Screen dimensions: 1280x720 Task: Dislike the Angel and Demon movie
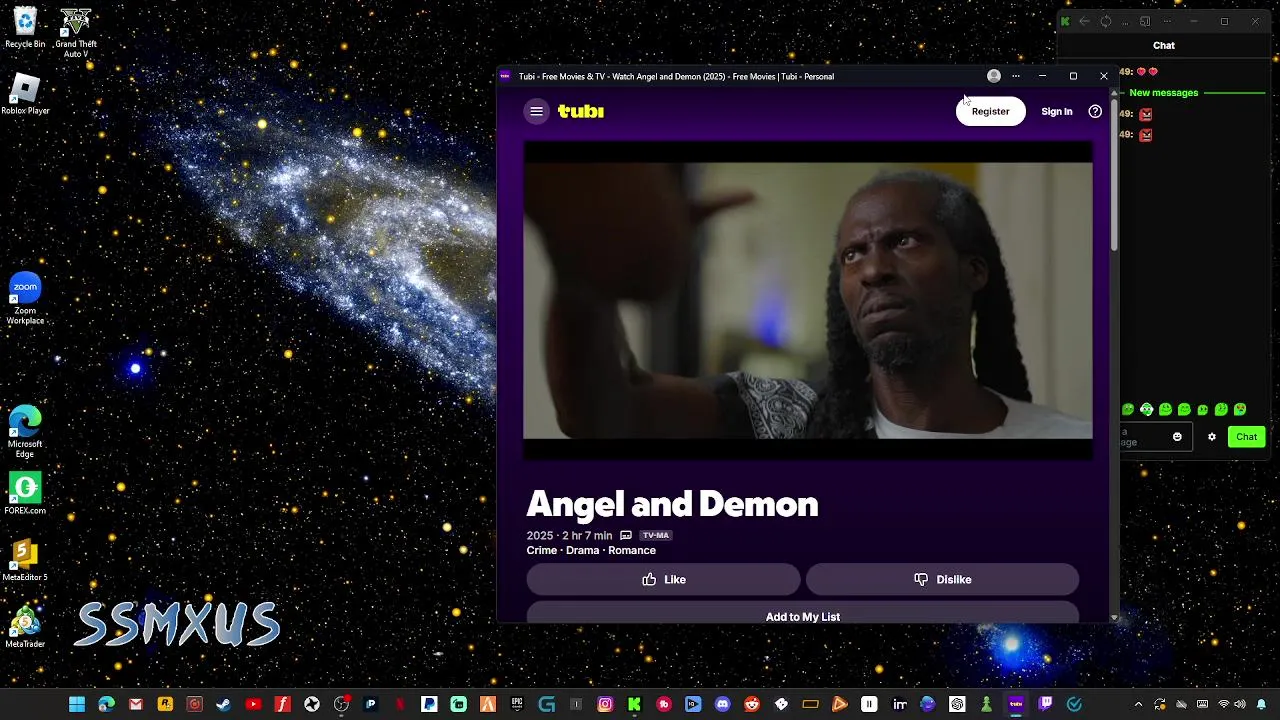tap(942, 579)
